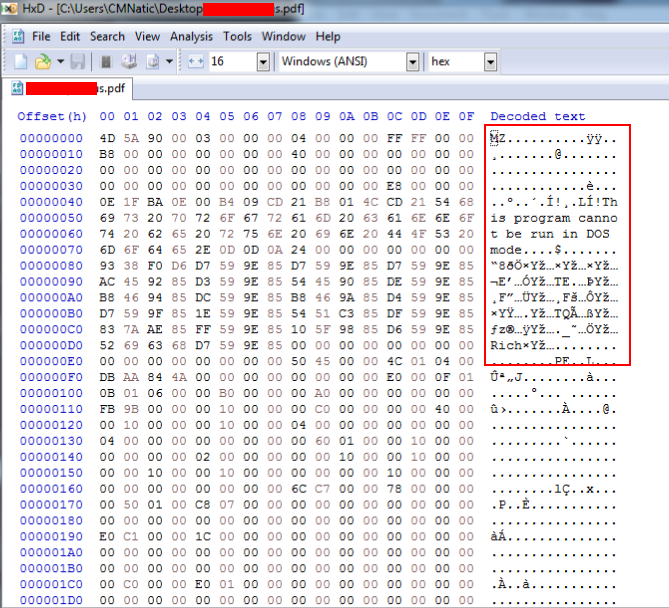This screenshot has width=669, height=608.
Task: Click byte E8 in row 00000030
Action: pyautogui.click(x=394, y=186)
